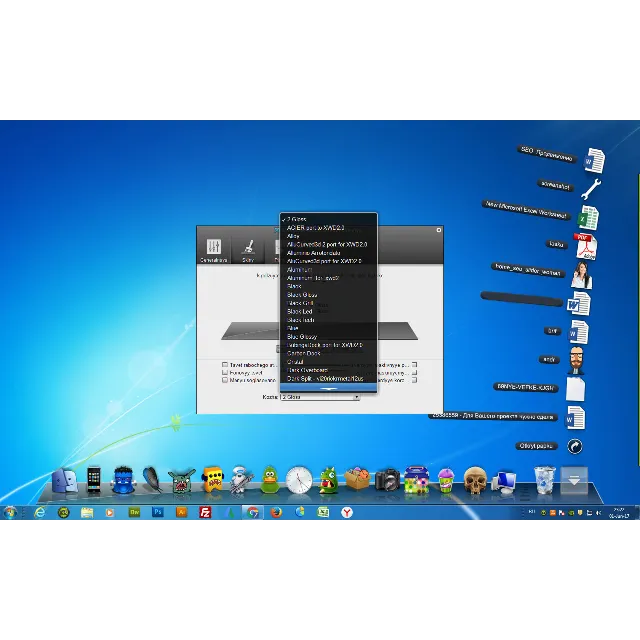This screenshot has width=640, height=640.
Task: Select the sliders settings tab in dialog
Action: click(213, 251)
